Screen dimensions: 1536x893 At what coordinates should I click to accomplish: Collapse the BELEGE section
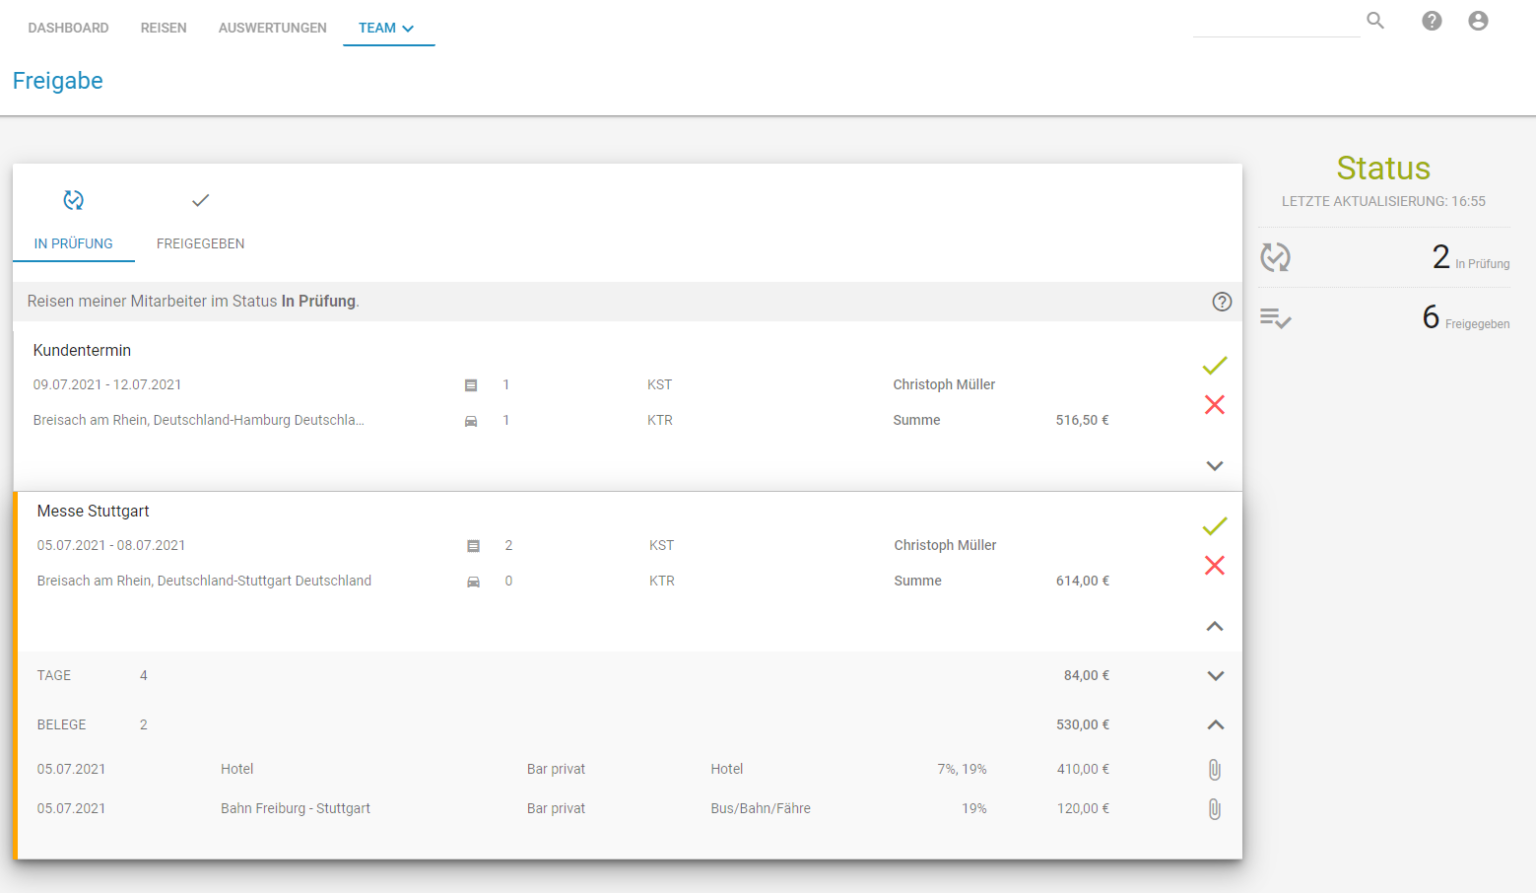pyautogui.click(x=1215, y=725)
